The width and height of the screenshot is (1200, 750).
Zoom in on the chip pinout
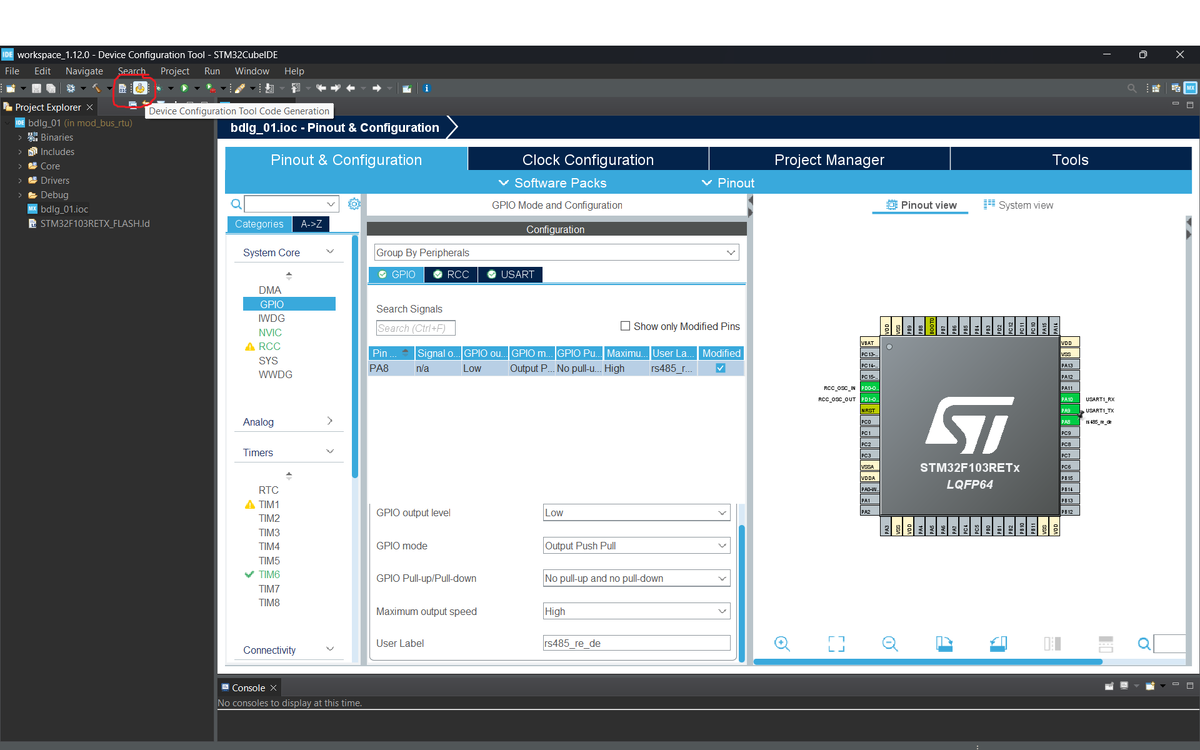pos(782,644)
